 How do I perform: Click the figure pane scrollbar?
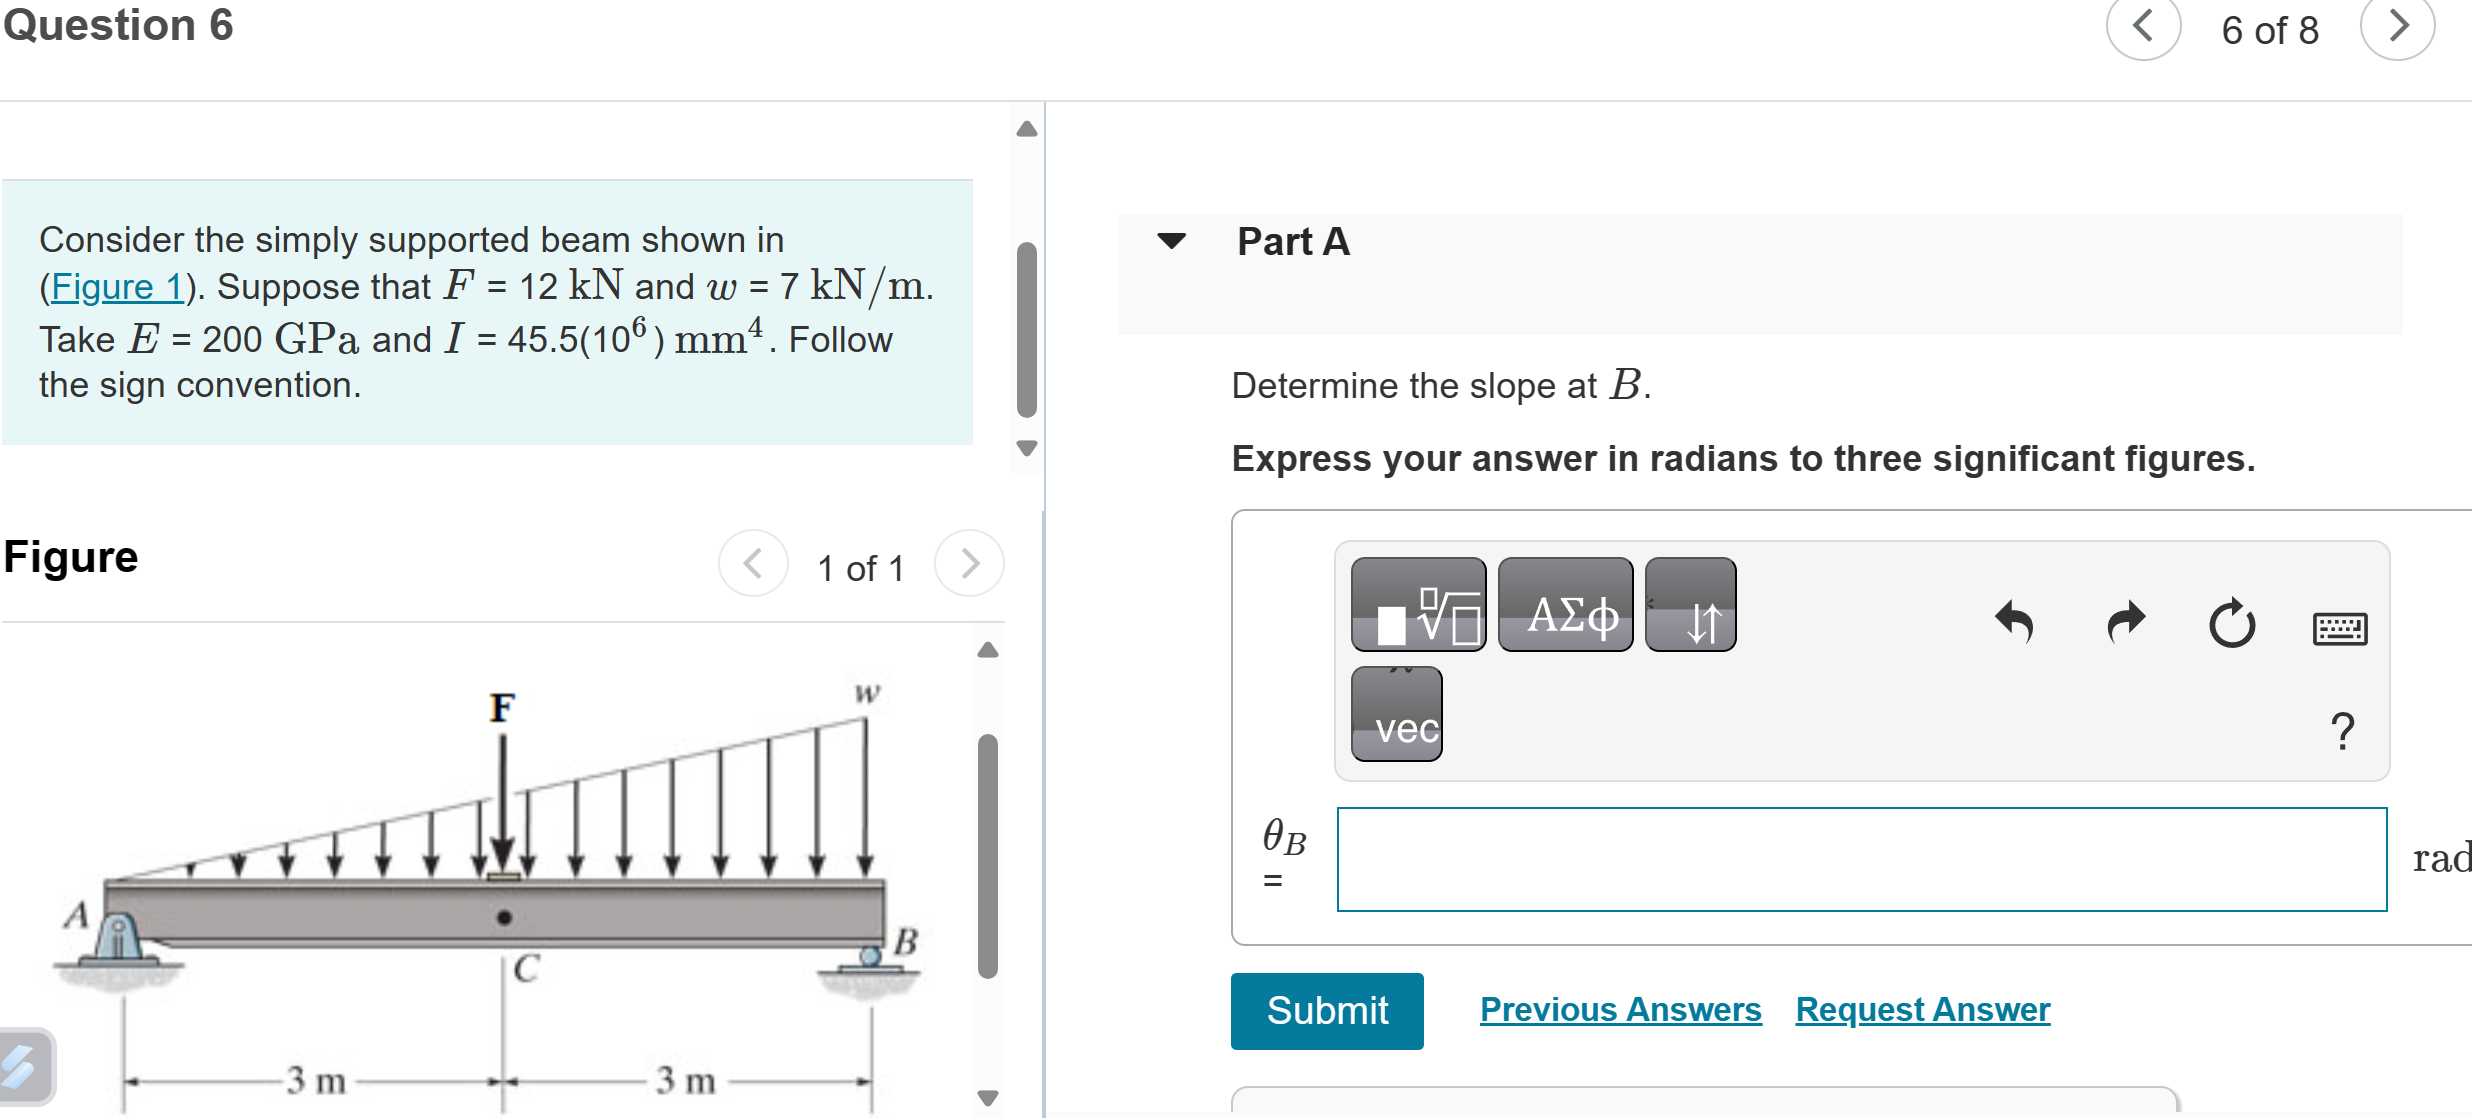[989, 850]
